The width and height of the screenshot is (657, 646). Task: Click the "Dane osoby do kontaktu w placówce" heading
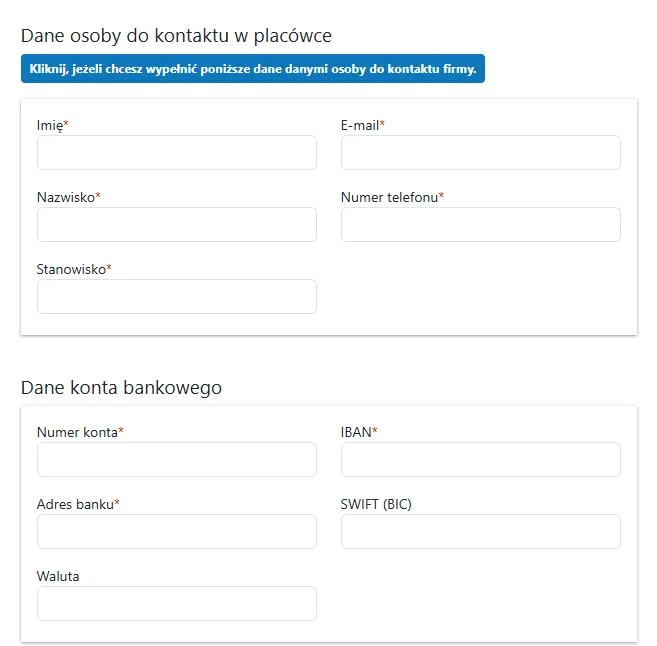point(176,36)
